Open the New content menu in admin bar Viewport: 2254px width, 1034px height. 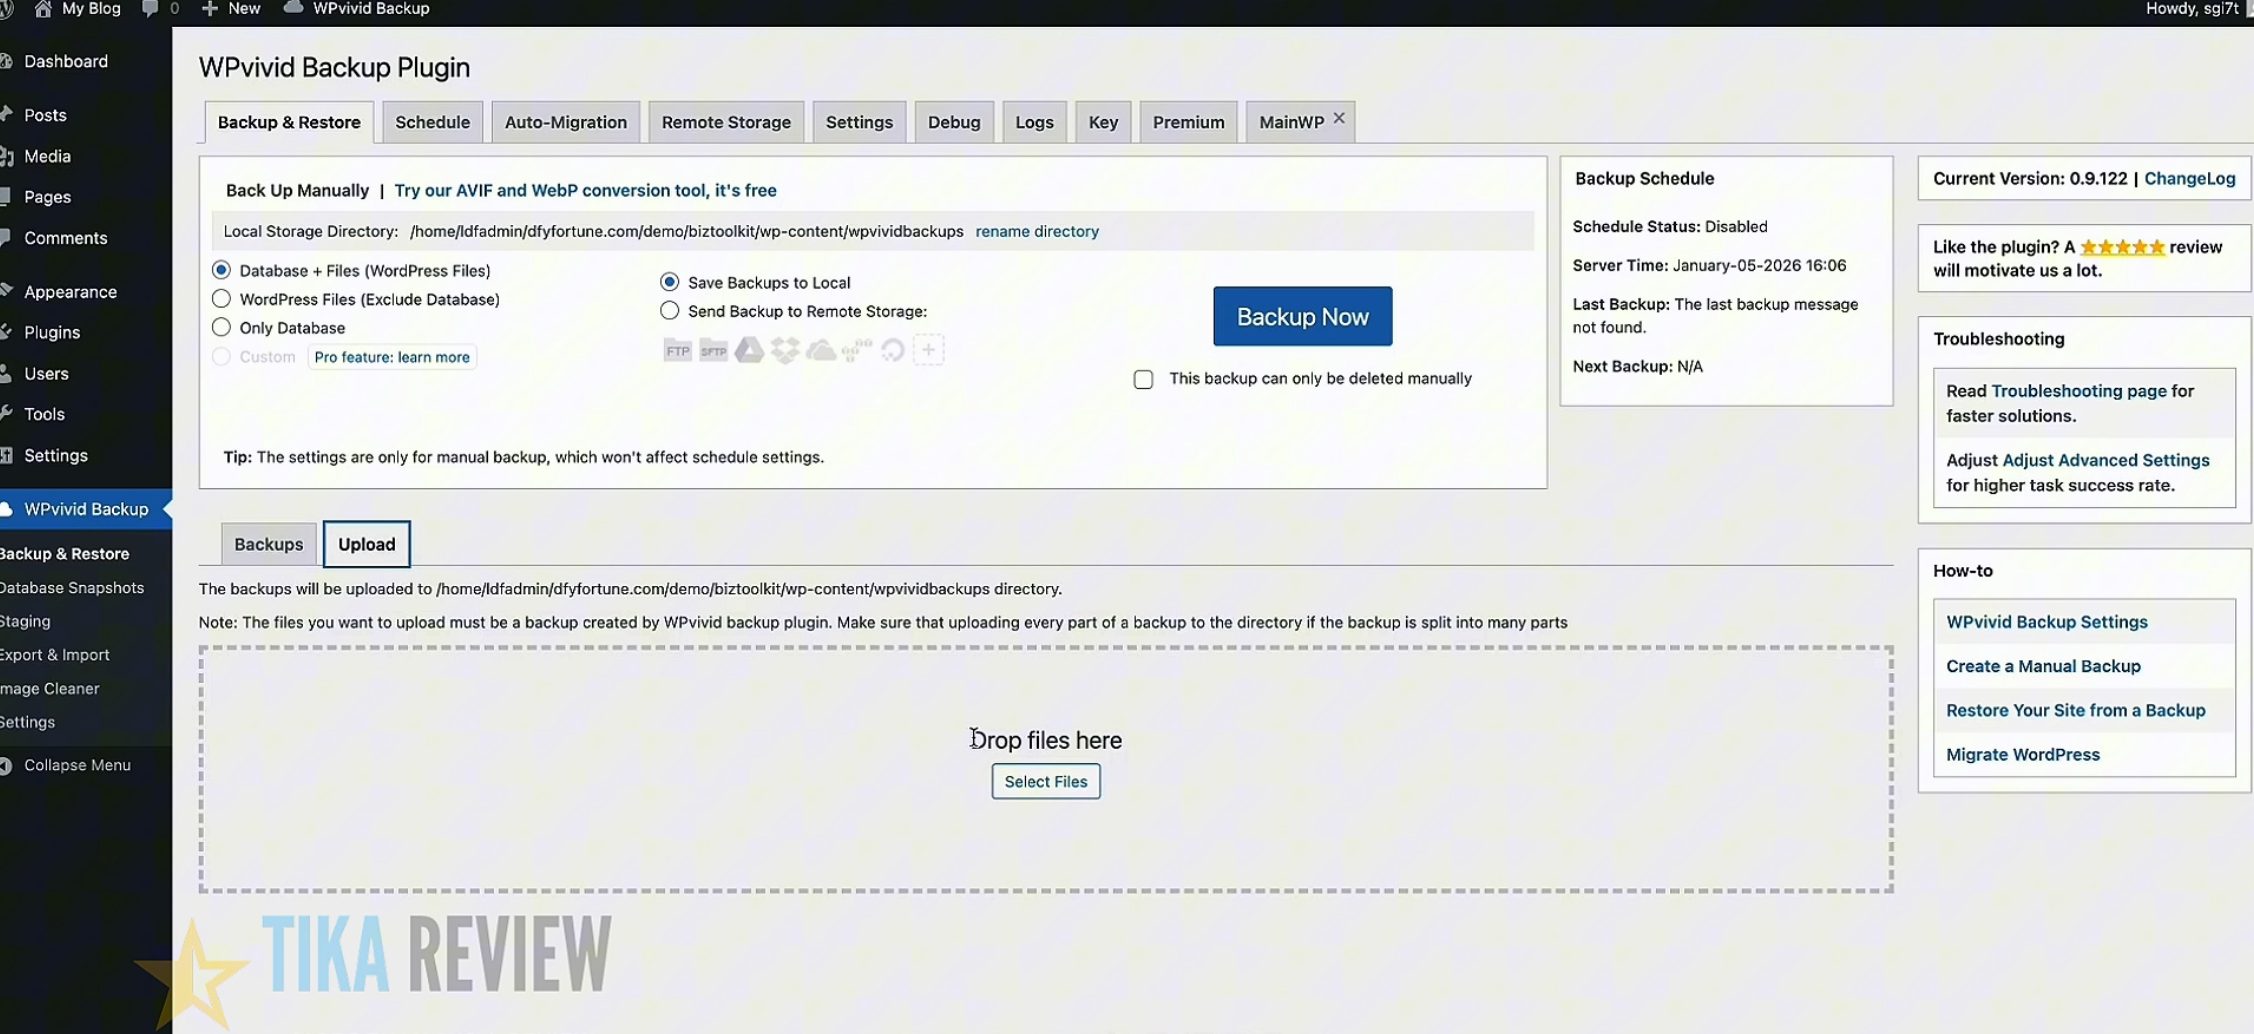[x=231, y=9]
